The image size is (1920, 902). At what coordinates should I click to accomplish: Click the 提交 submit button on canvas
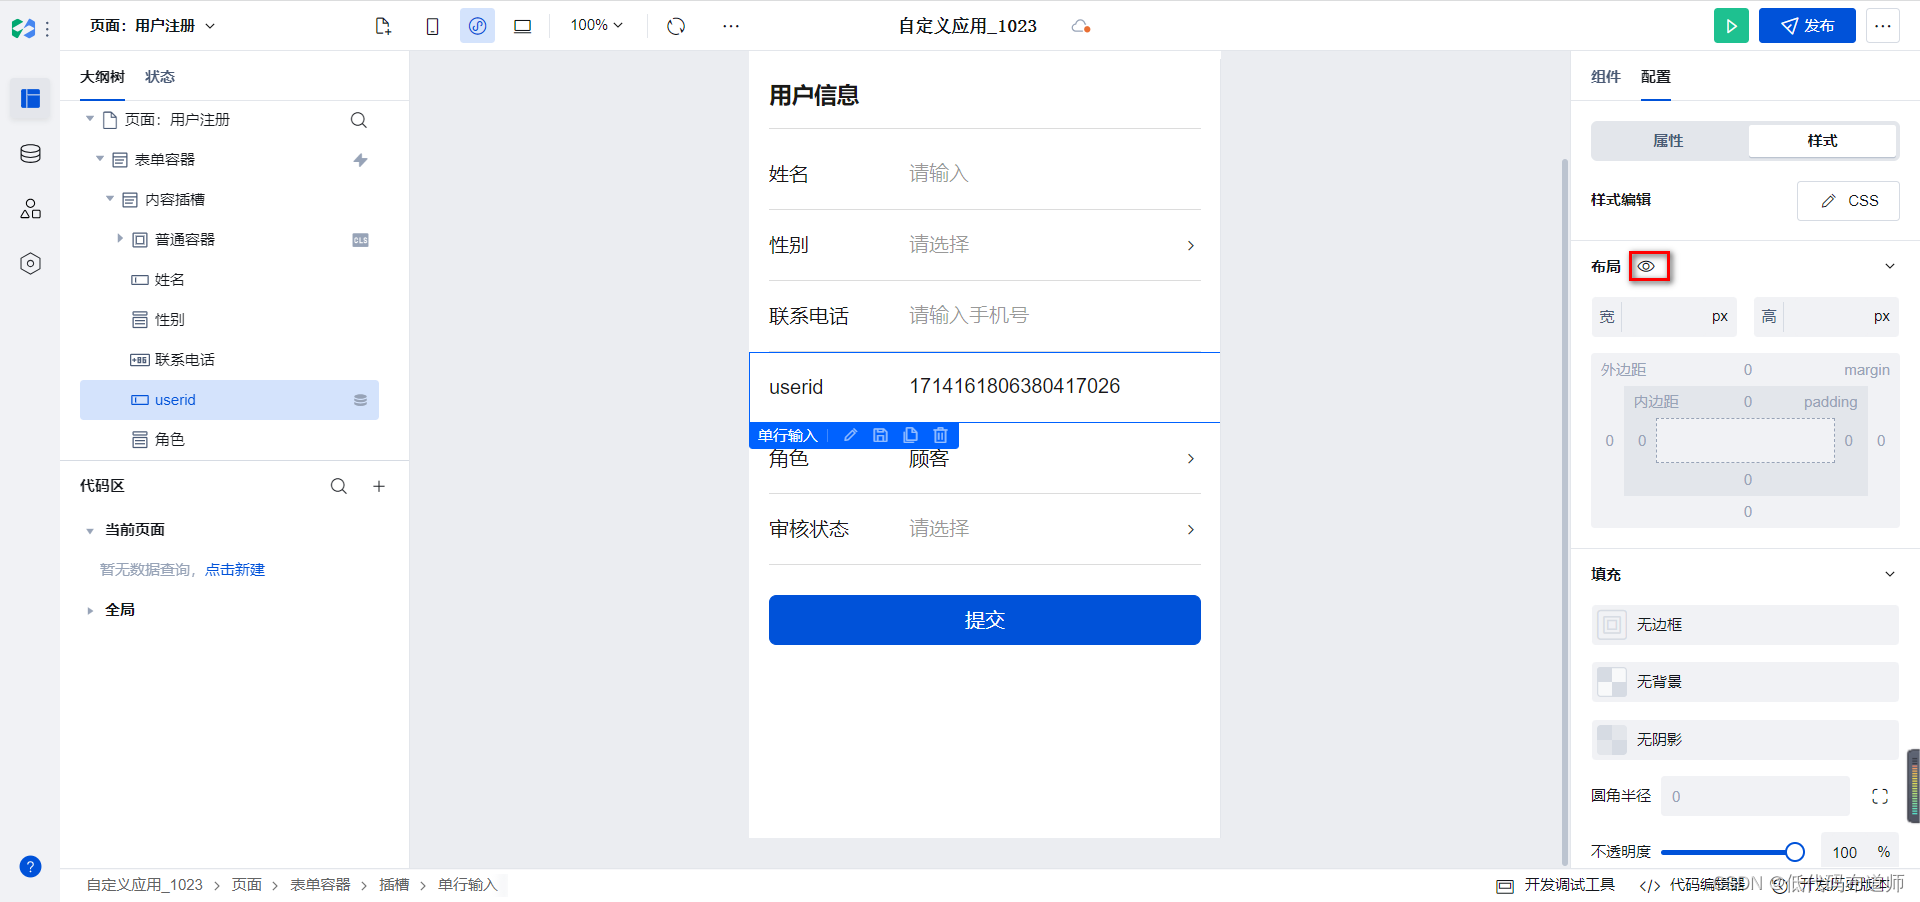(x=984, y=620)
